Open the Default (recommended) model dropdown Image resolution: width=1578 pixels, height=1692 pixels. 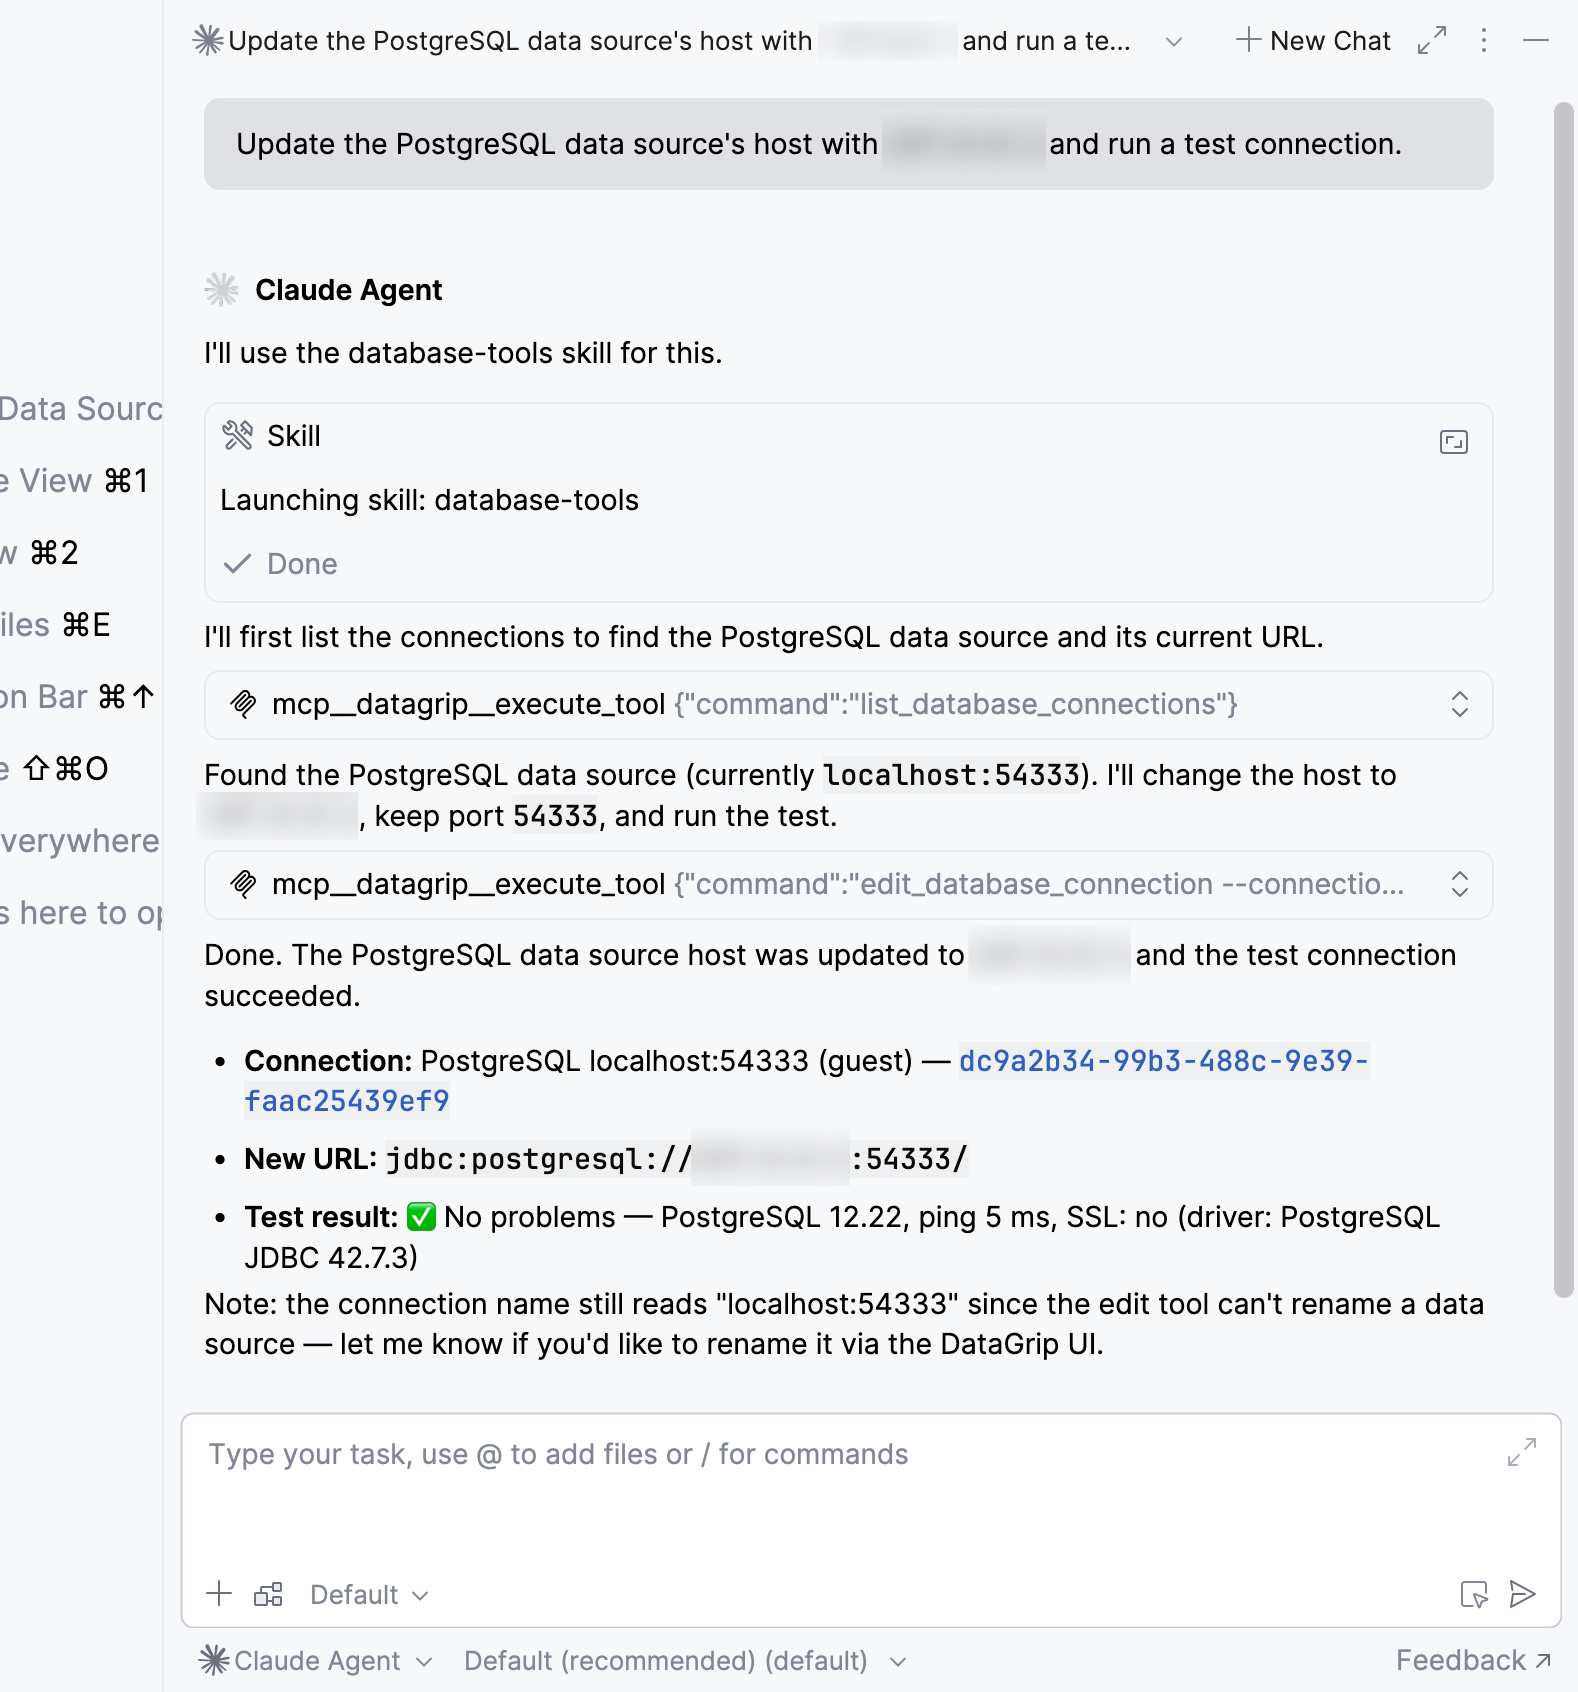(685, 1661)
